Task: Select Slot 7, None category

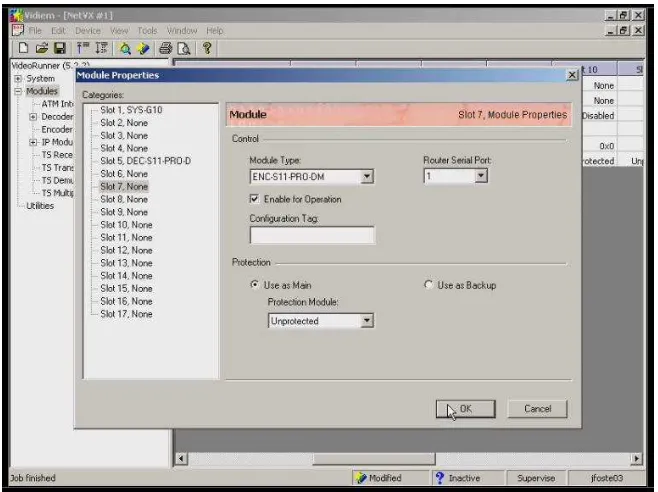Action: coord(124,186)
